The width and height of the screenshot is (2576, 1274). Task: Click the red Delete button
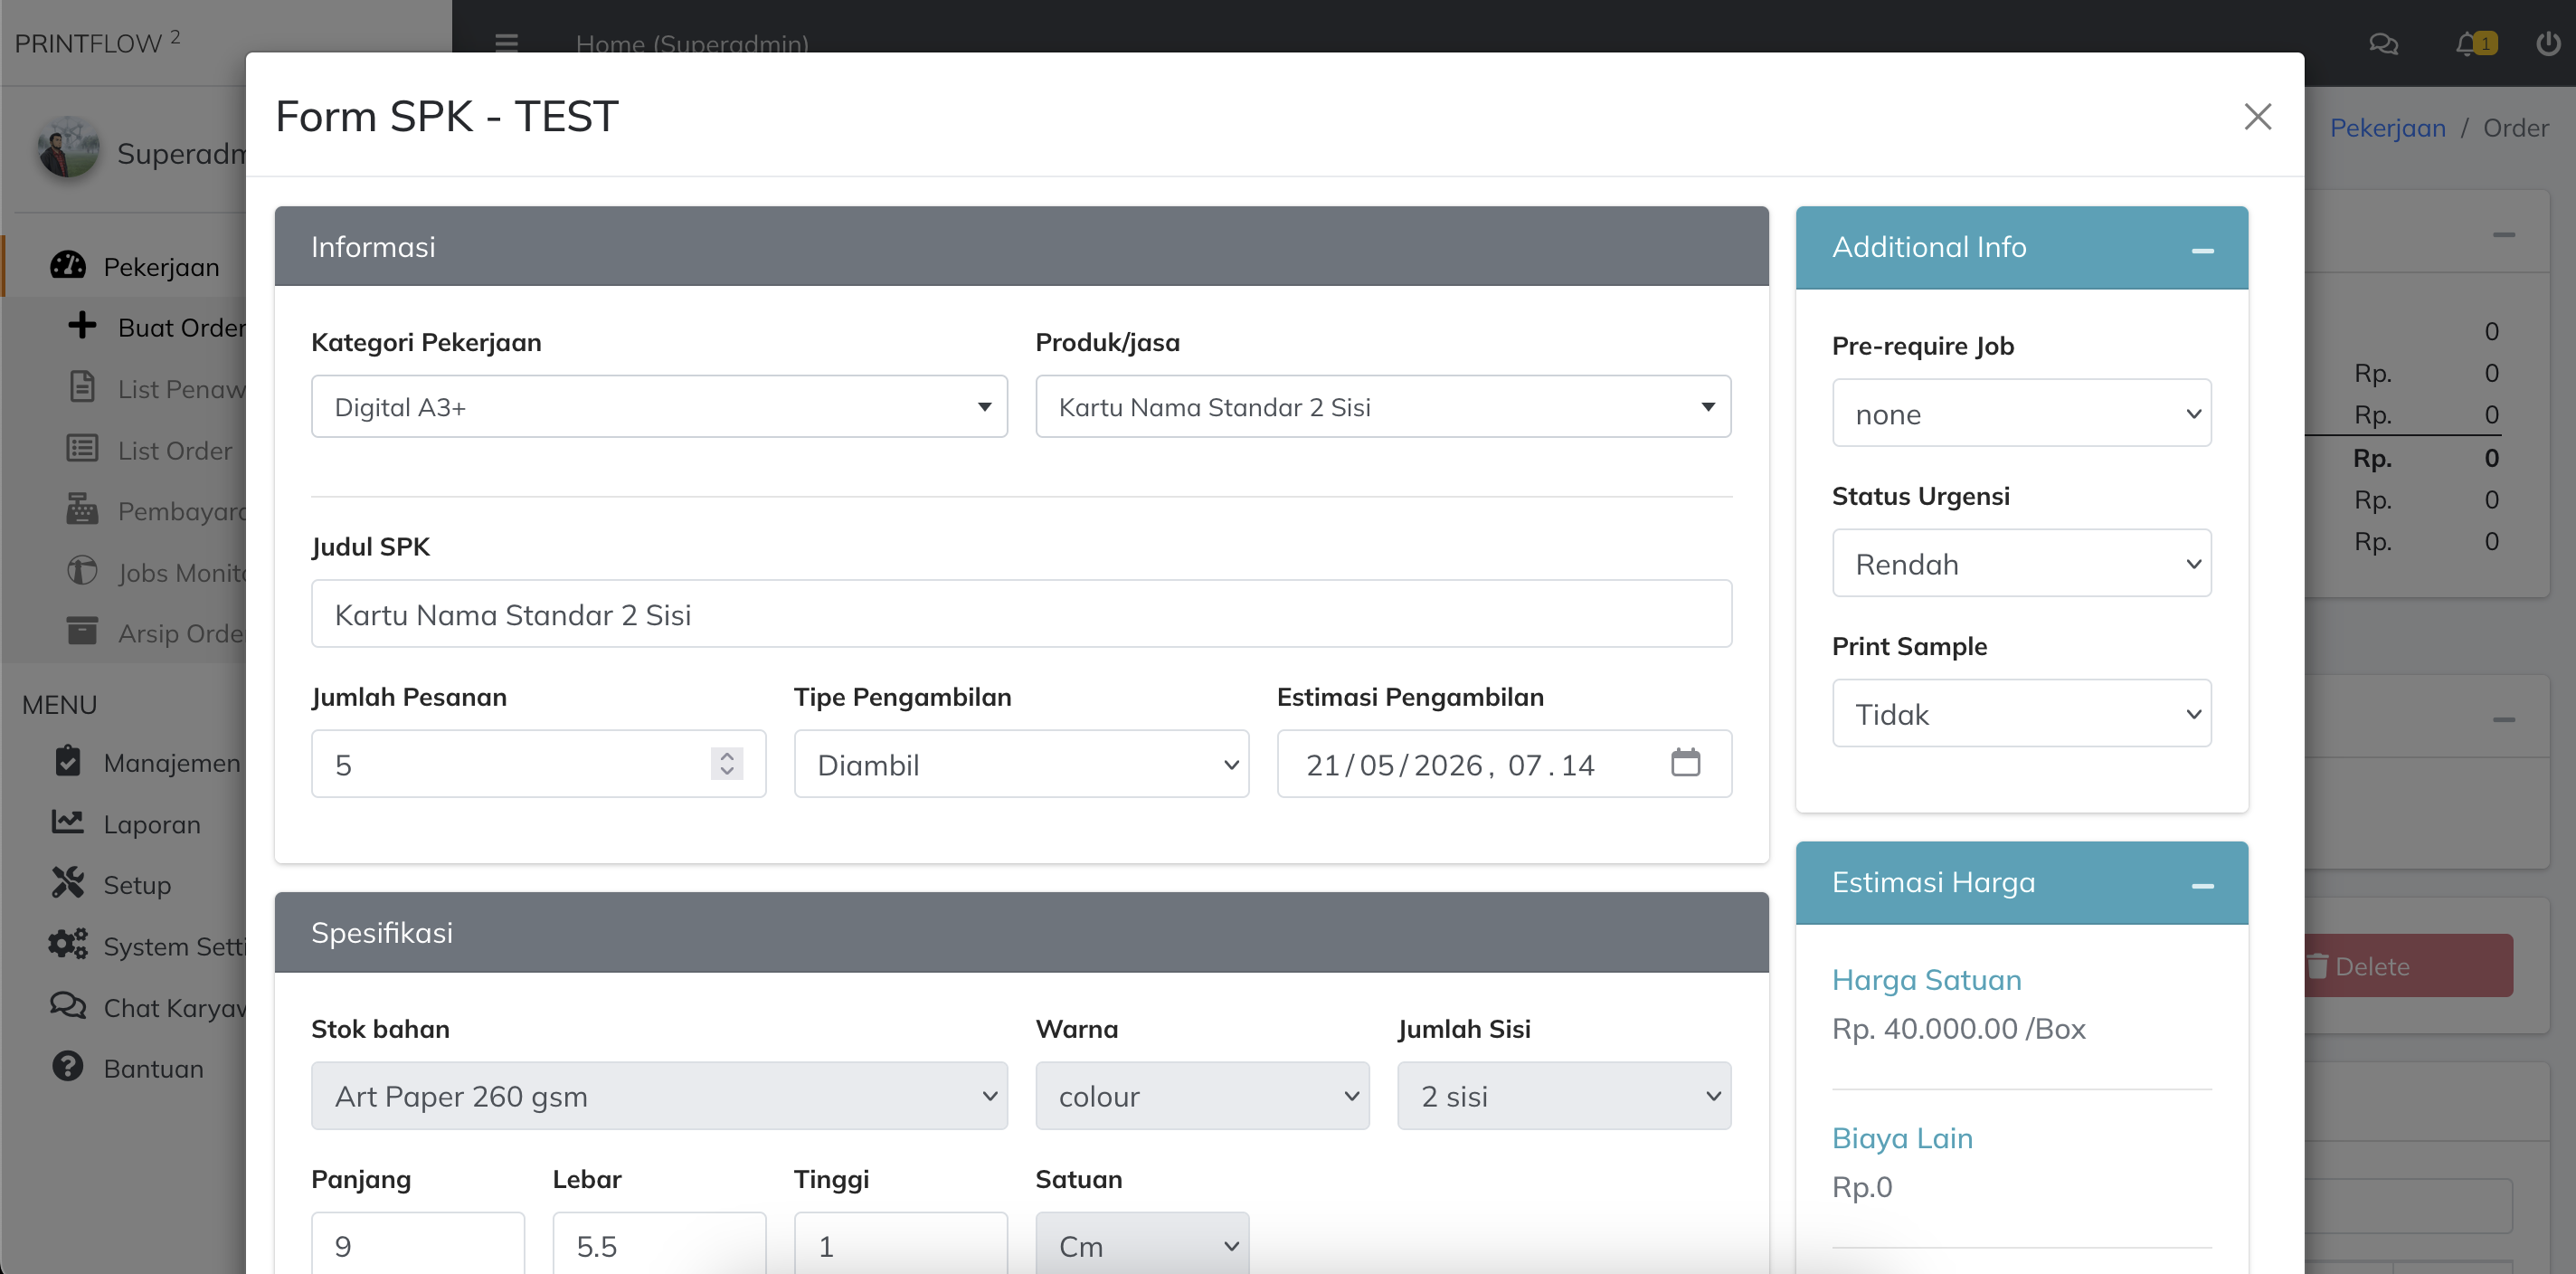(x=2408, y=966)
